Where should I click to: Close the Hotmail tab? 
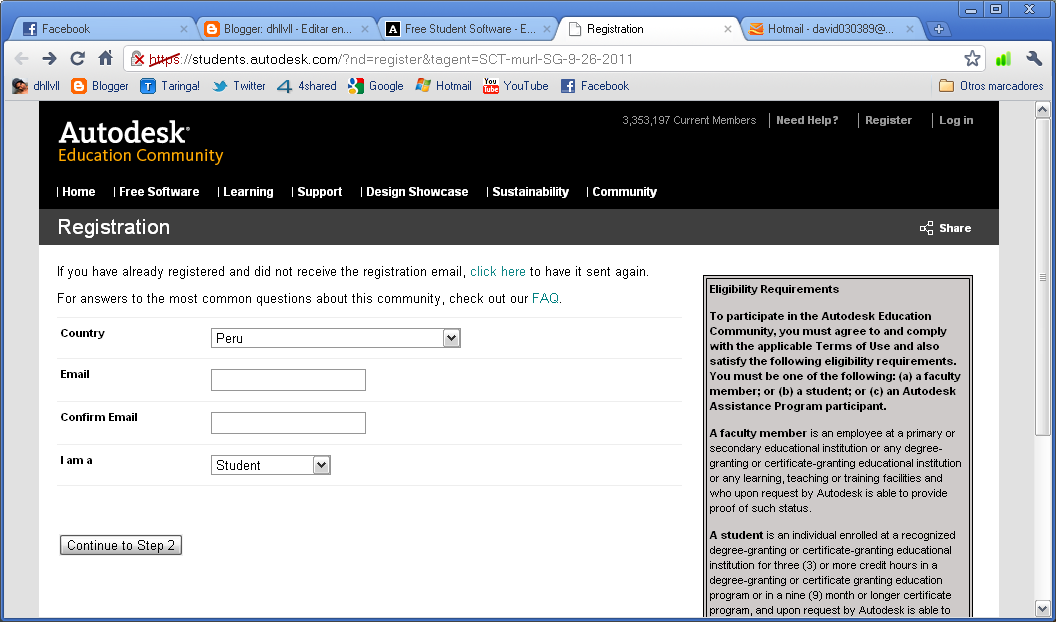[910, 29]
